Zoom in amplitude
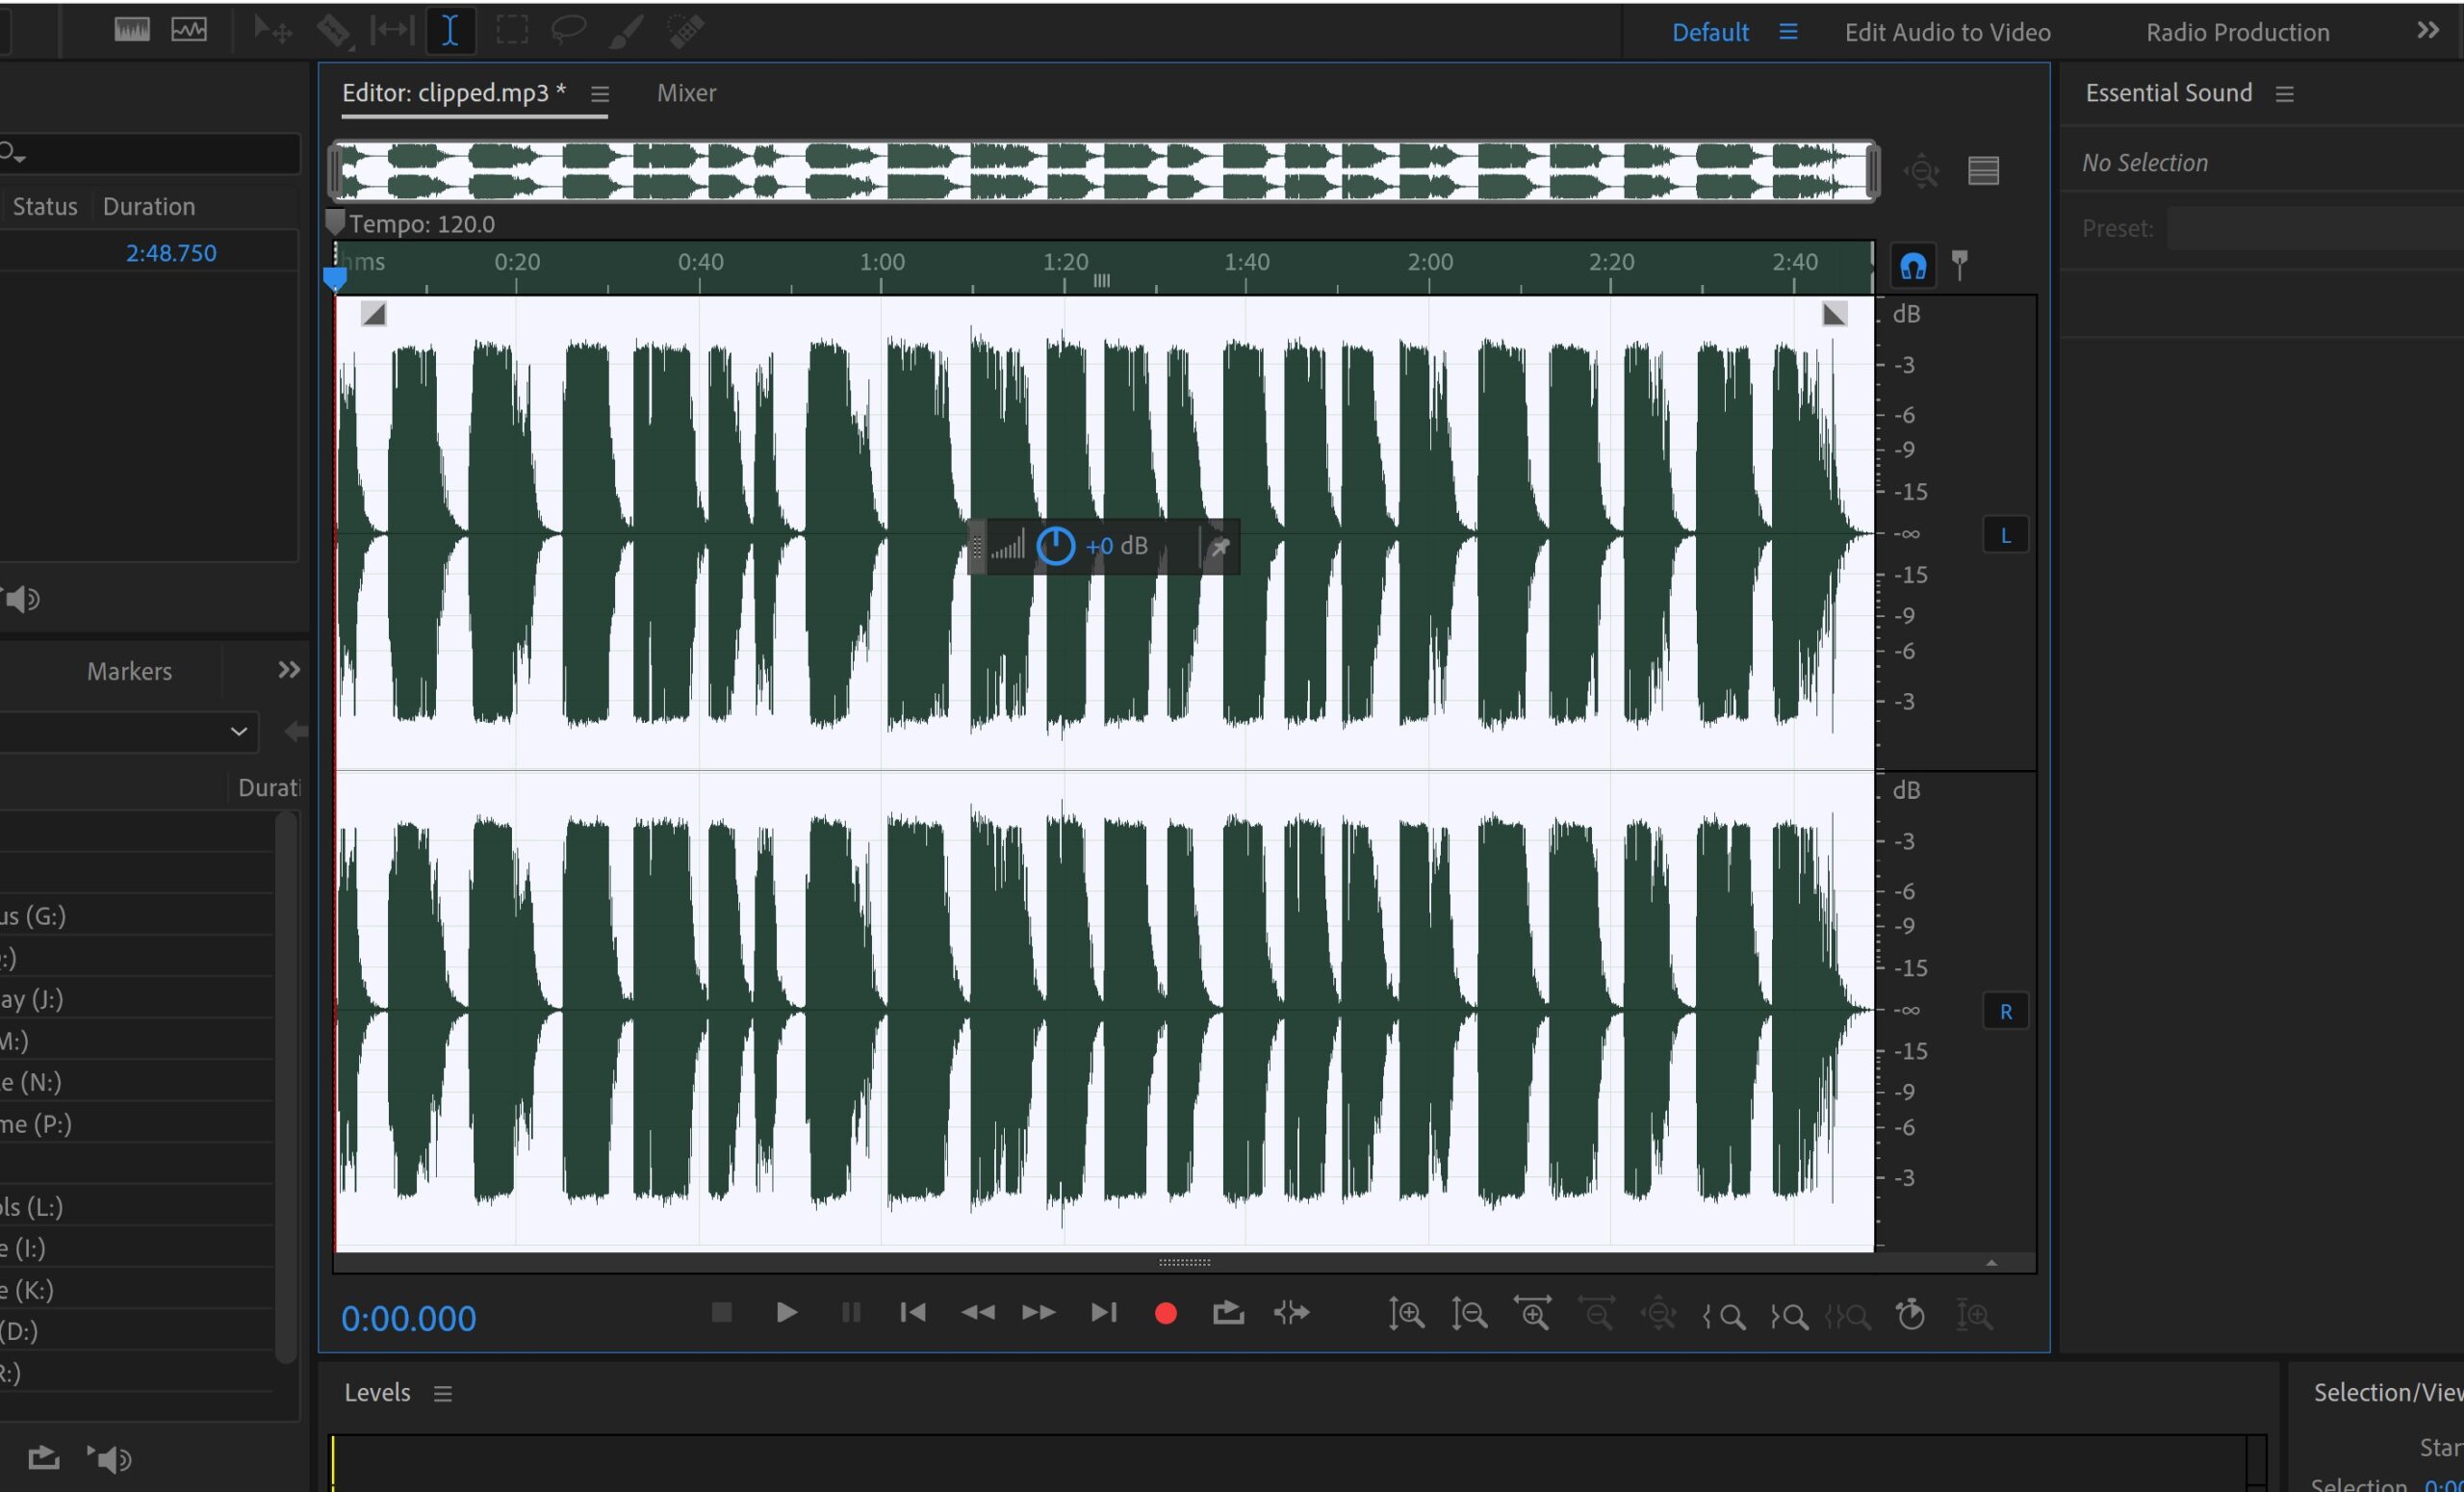Image resolution: width=2464 pixels, height=1492 pixels. pyautogui.click(x=1406, y=1314)
